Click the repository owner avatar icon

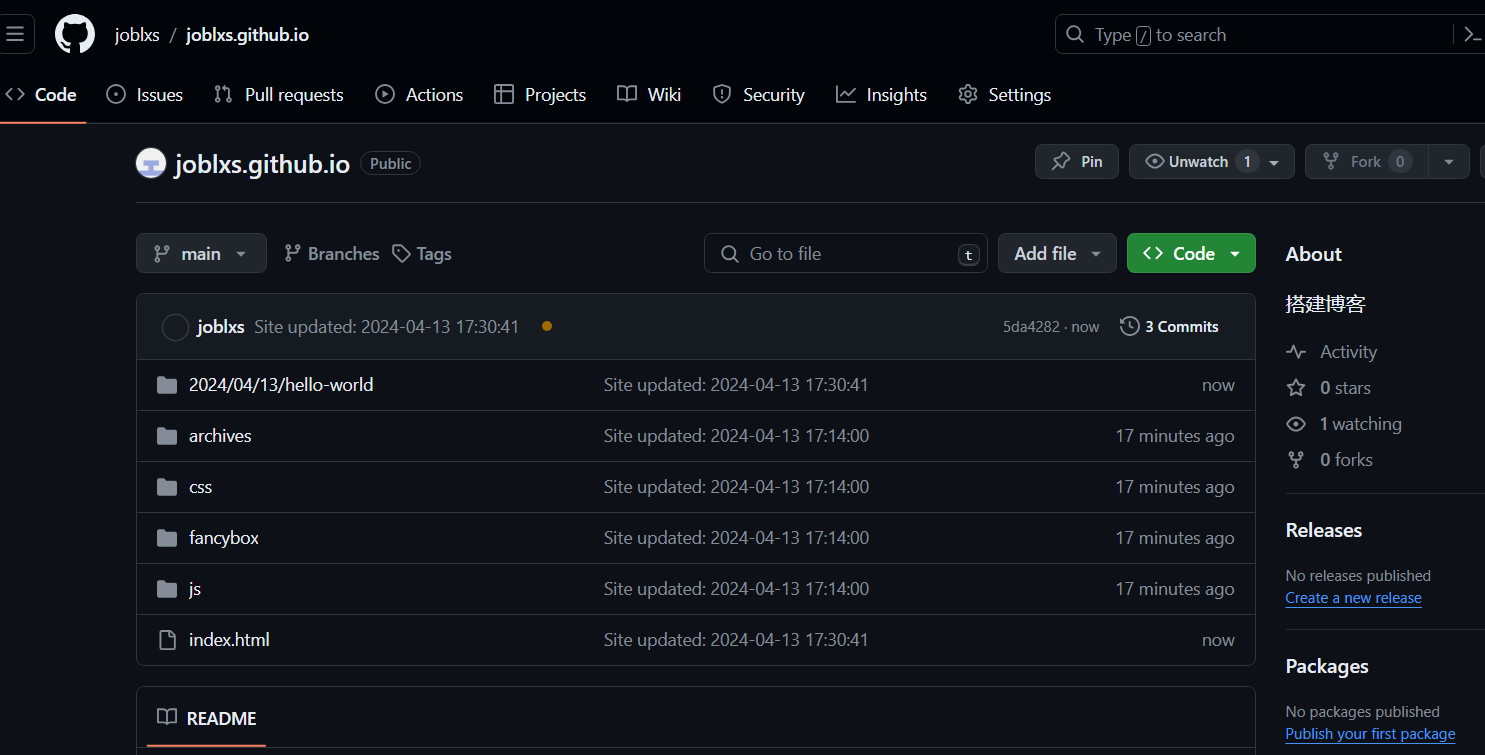pos(150,163)
